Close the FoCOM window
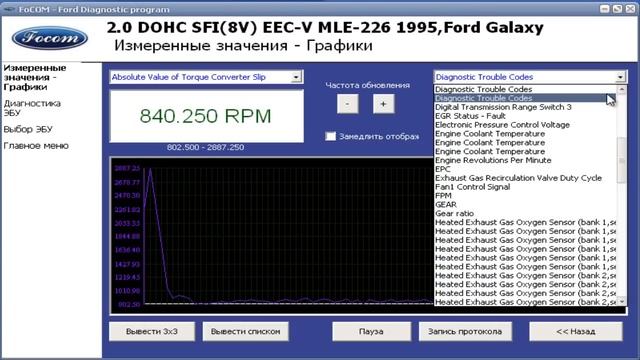The height and width of the screenshot is (360, 640). 631,9
